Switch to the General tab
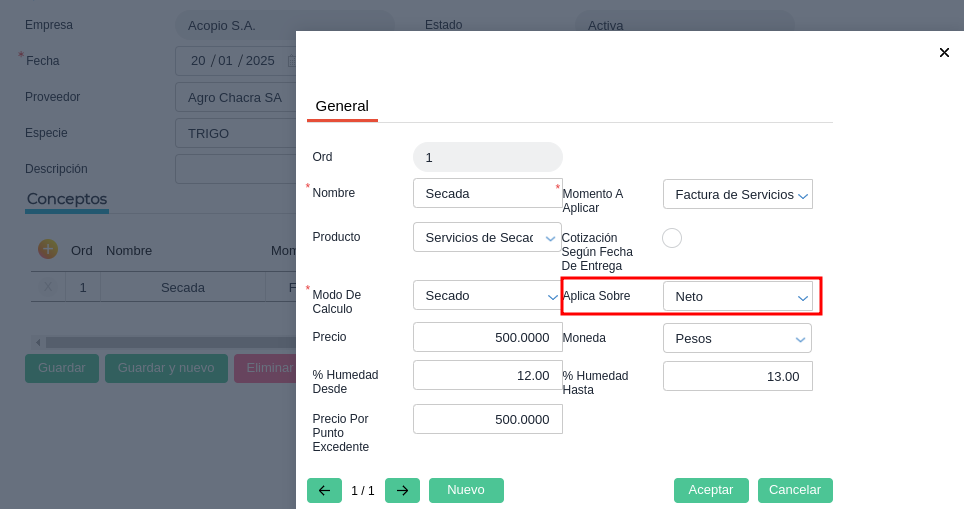This screenshot has height=509, width=964. (x=342, y=106)
